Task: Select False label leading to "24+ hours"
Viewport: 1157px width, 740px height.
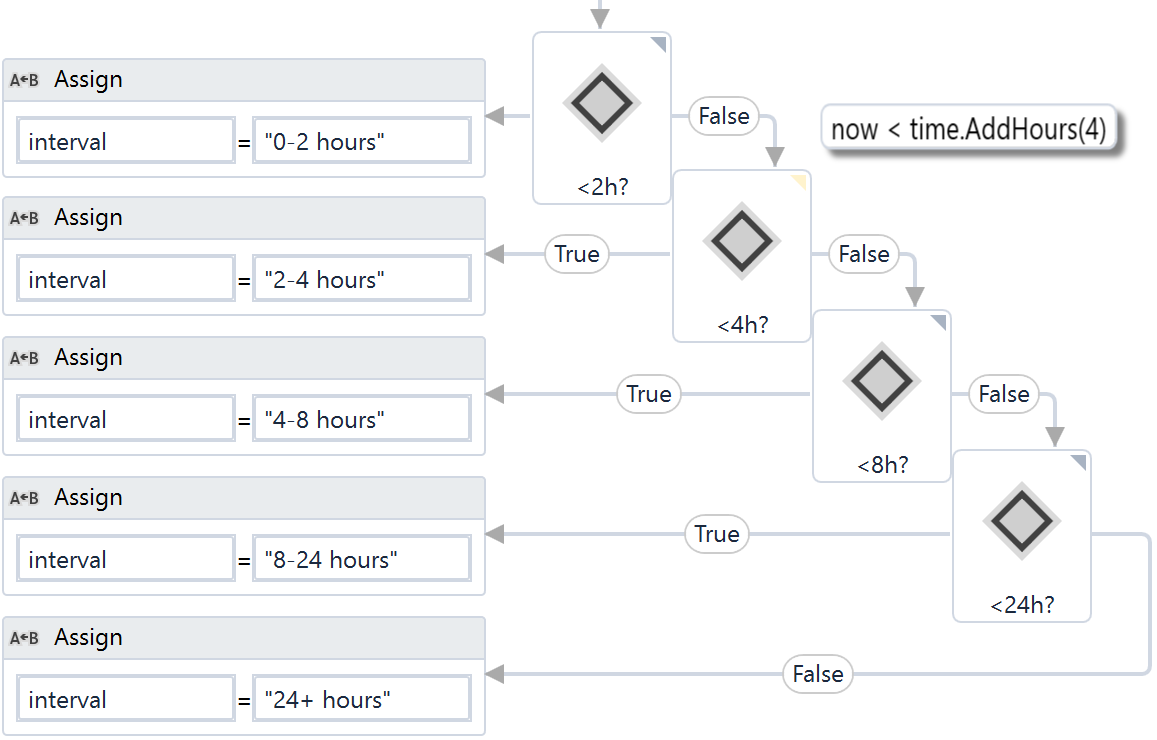Action: 818,674
